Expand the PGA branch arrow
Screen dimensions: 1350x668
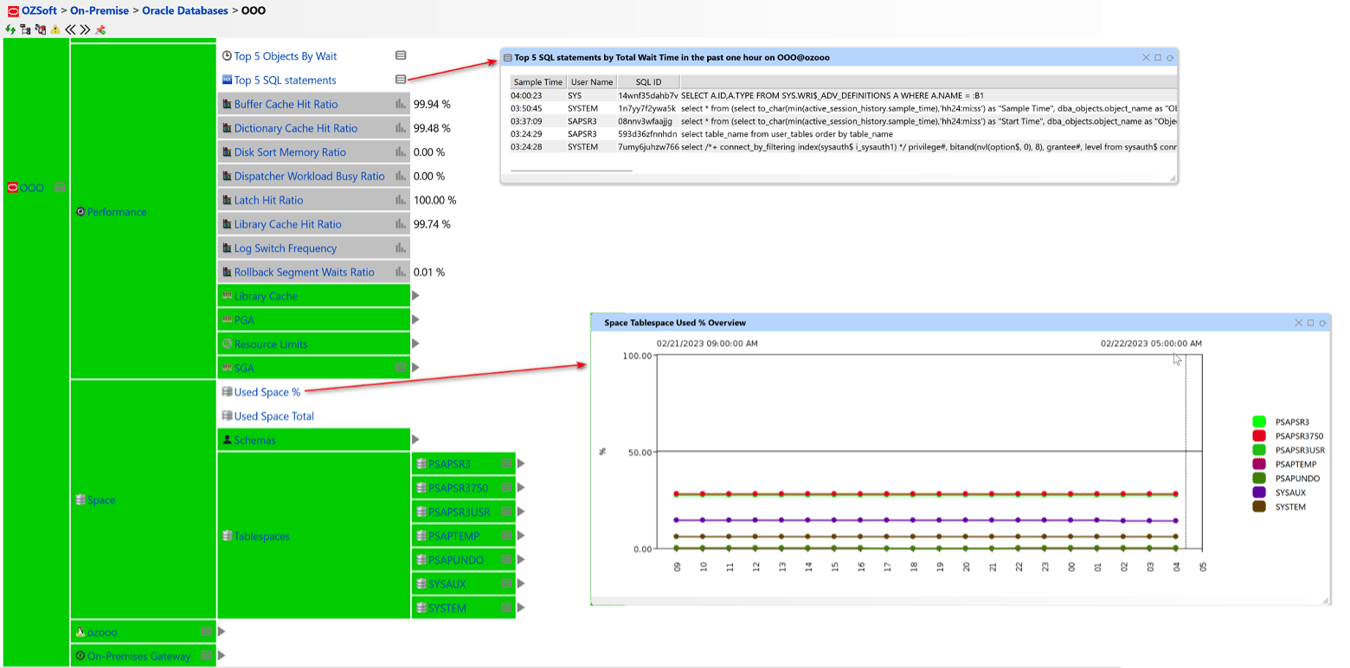click(x=416, y=319)
